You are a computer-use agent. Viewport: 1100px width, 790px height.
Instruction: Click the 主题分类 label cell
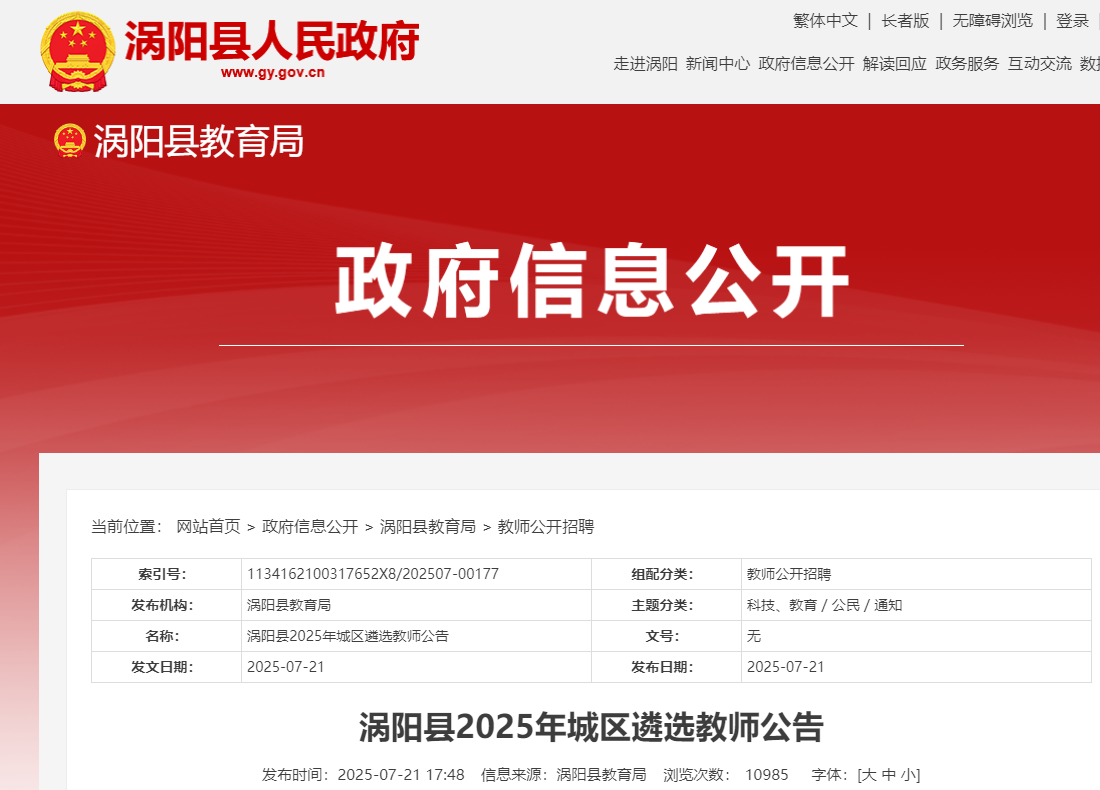666,605
